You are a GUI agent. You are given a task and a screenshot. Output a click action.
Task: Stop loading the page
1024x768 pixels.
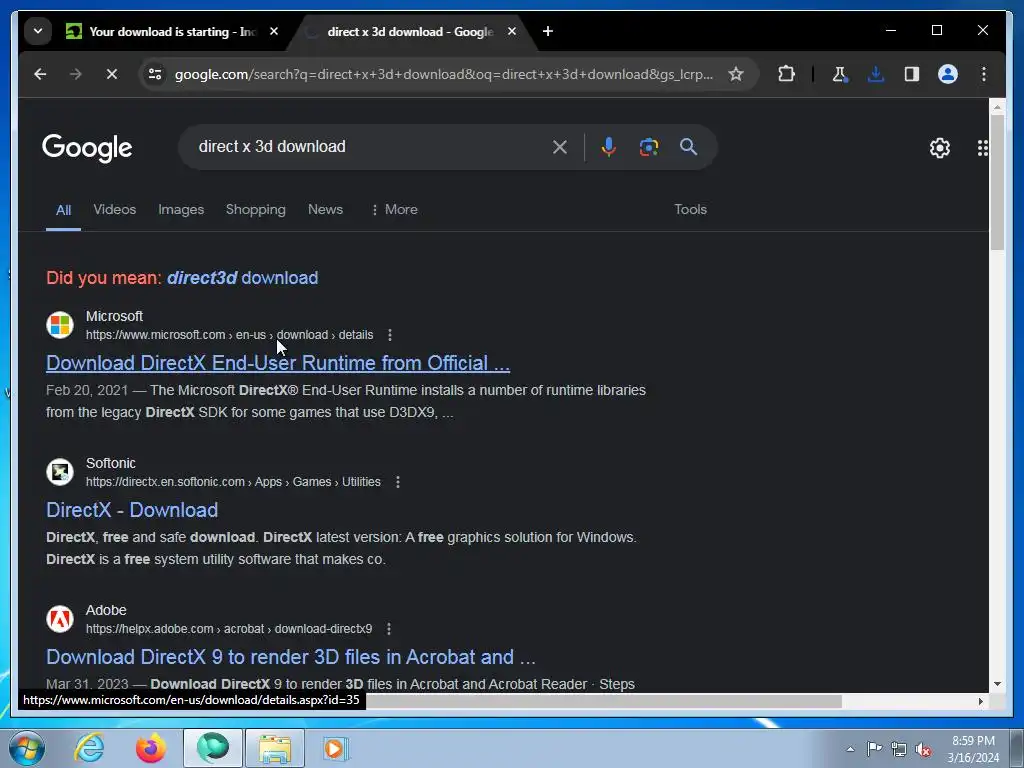[112, 74]
